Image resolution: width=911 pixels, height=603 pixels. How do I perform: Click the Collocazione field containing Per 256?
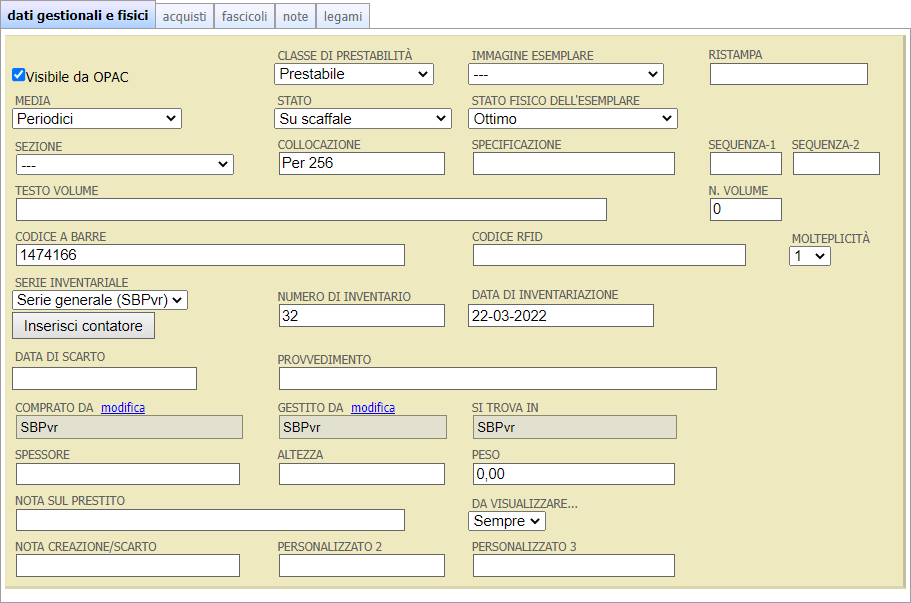(x=361, y=163)
